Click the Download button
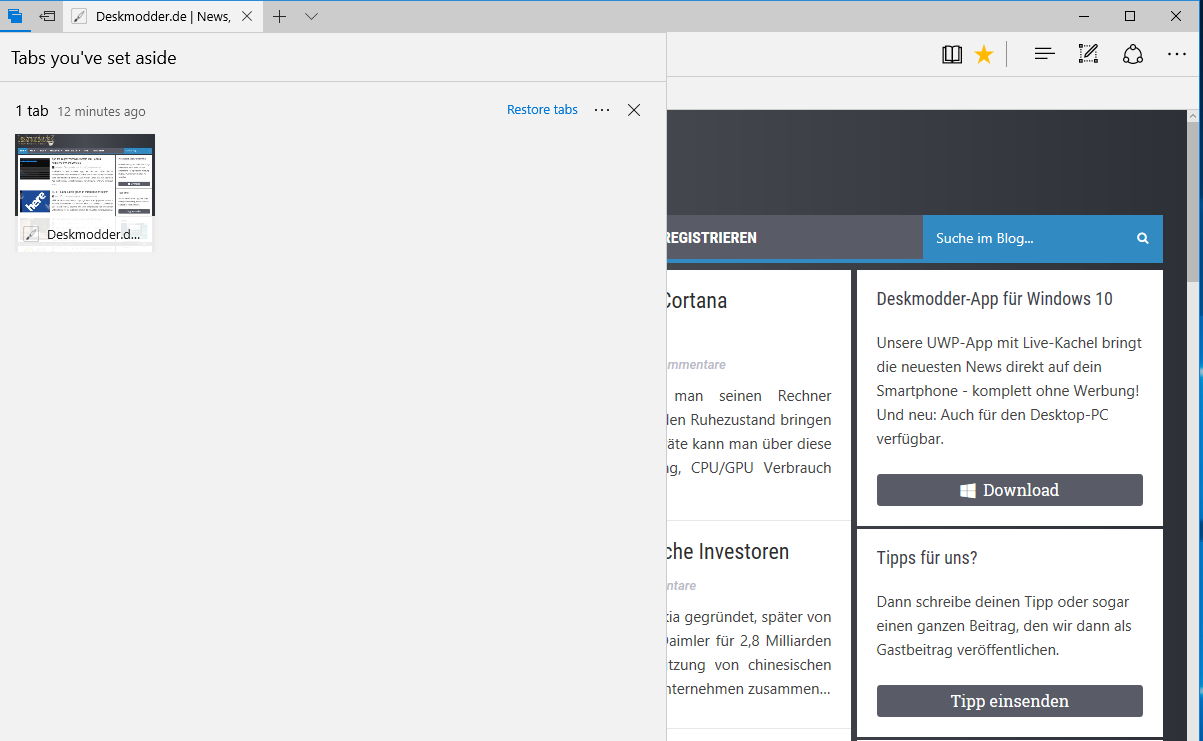Viewport: 1203px width, 741px height. [x=1010, y=490]
